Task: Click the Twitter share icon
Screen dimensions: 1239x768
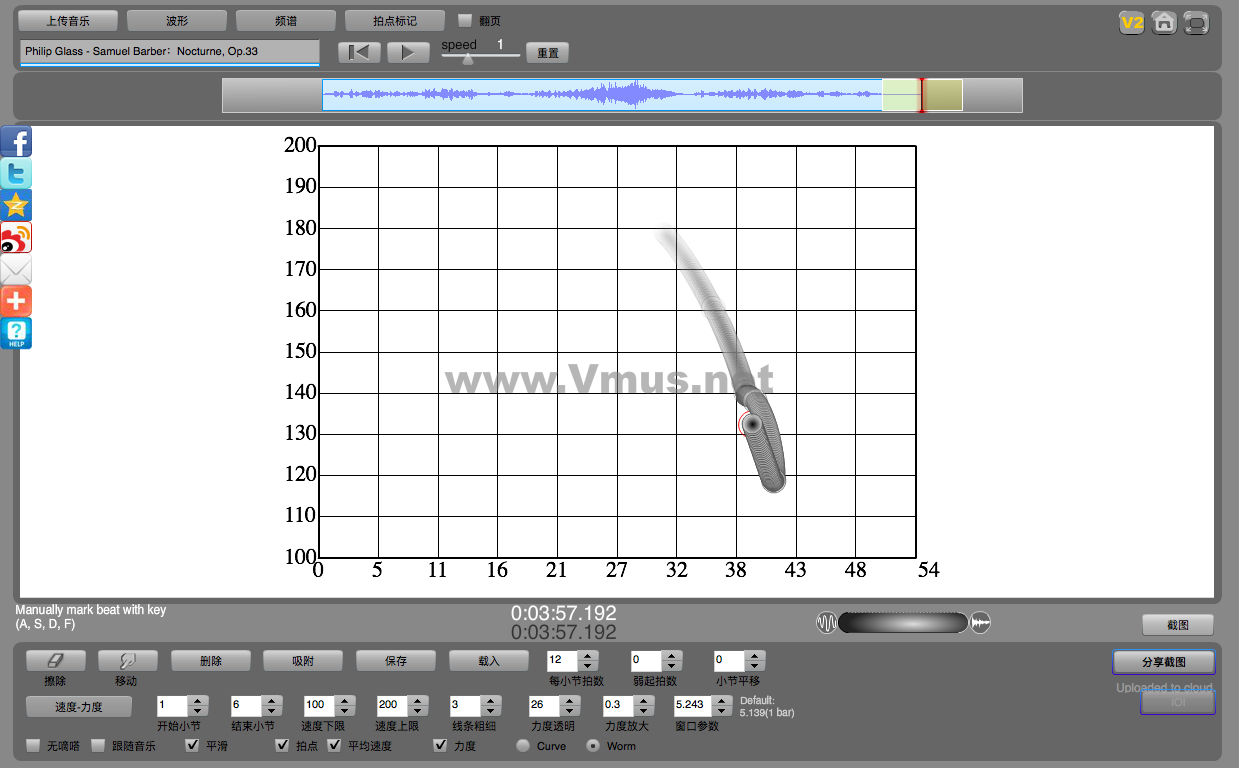Action: (x=16, y=174)
